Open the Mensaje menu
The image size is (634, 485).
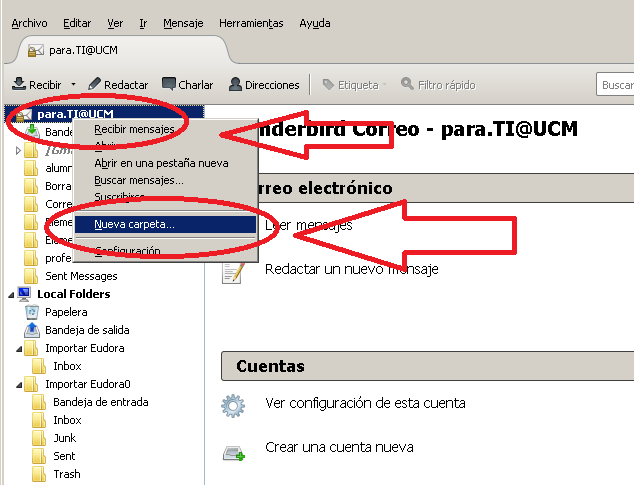coord(183,23)
